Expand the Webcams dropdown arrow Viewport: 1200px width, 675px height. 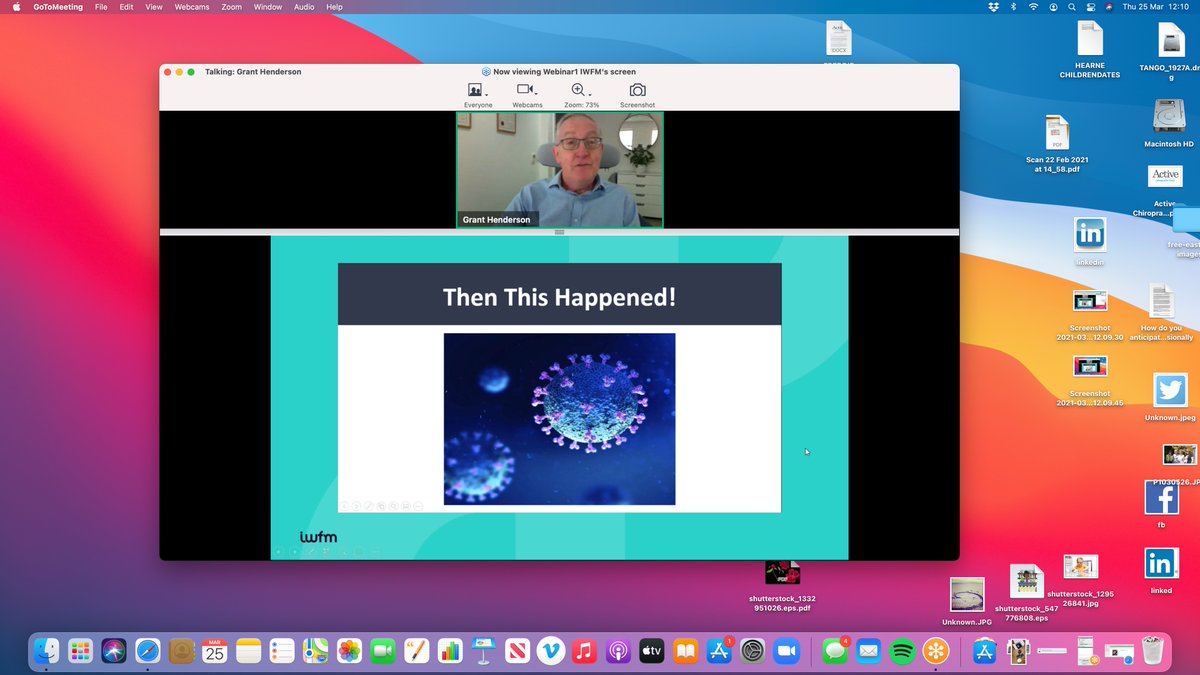536,94
